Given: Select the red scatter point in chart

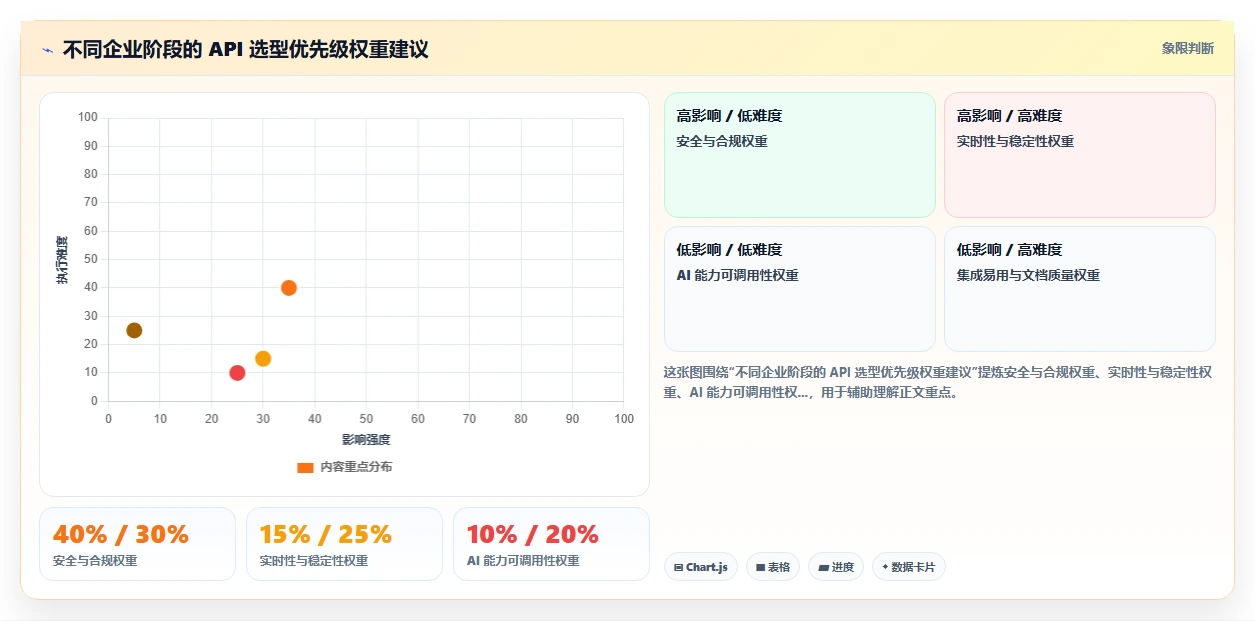Looking at the screenshot, I should coord(237,373).
